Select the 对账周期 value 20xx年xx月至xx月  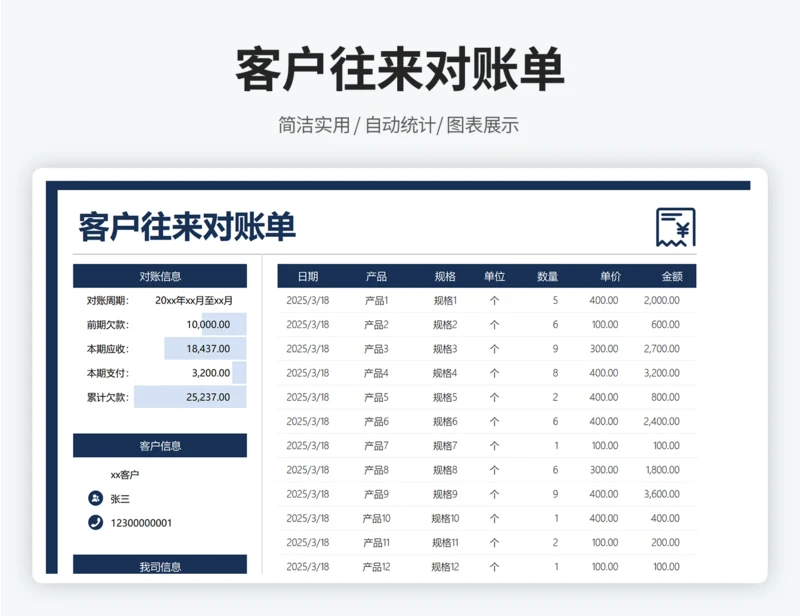194,300
